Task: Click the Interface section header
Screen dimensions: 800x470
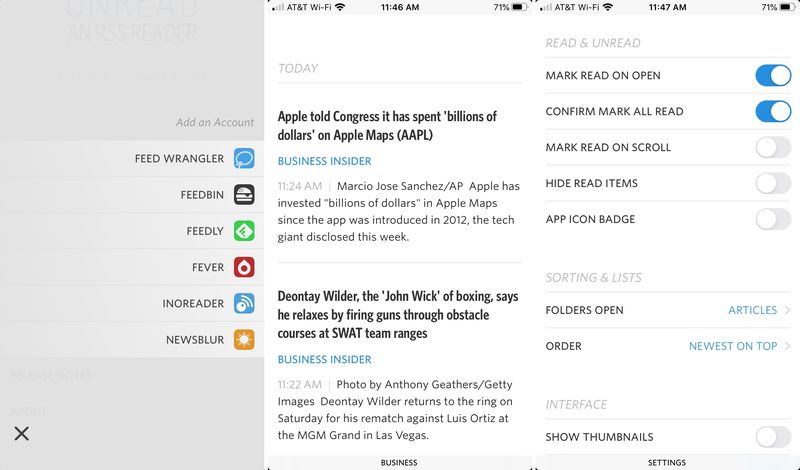Action: (x=576, y=405)
